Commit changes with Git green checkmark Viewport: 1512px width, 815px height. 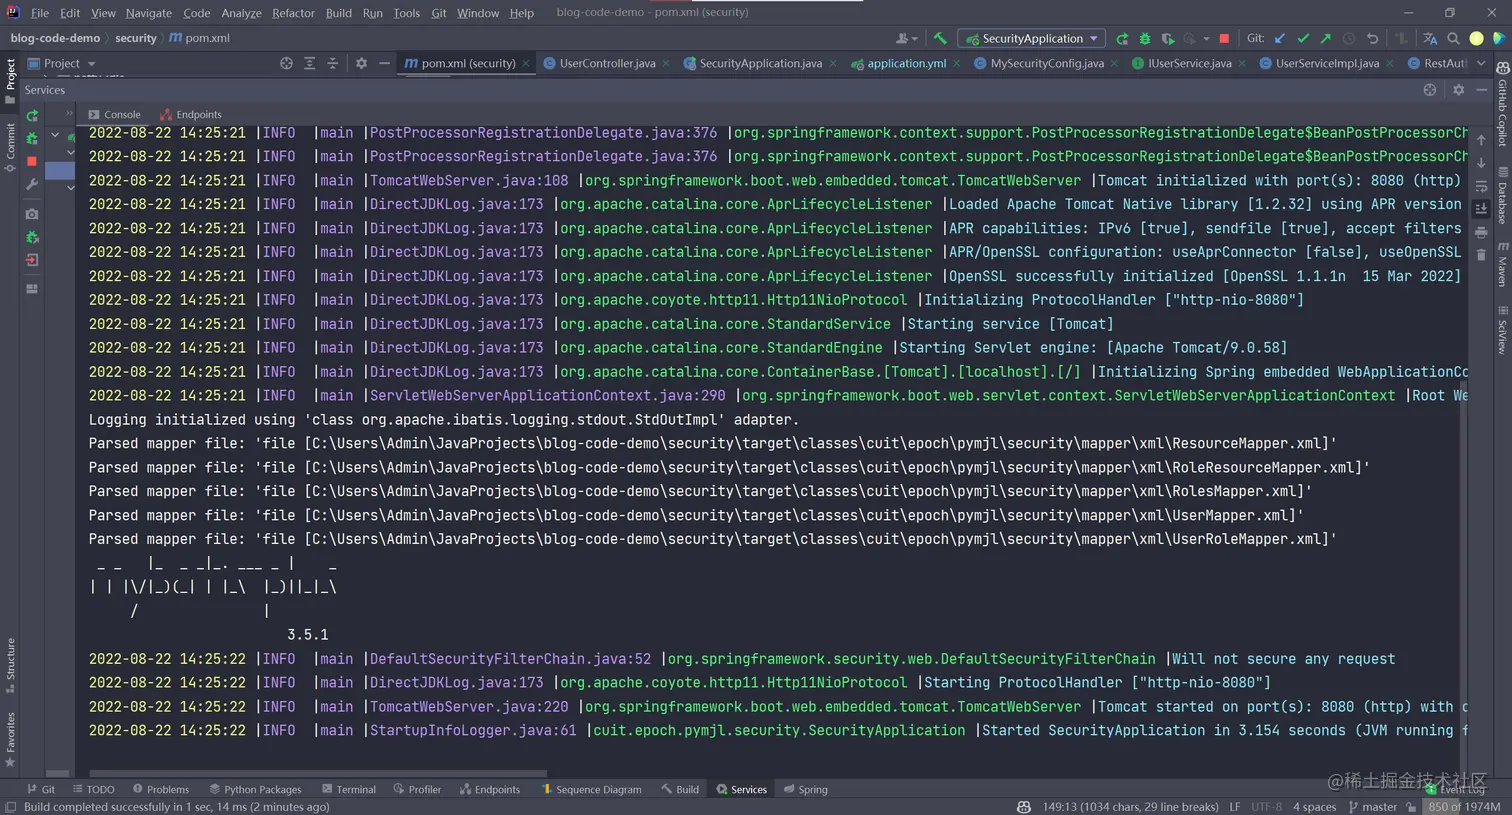(1303, 38)
